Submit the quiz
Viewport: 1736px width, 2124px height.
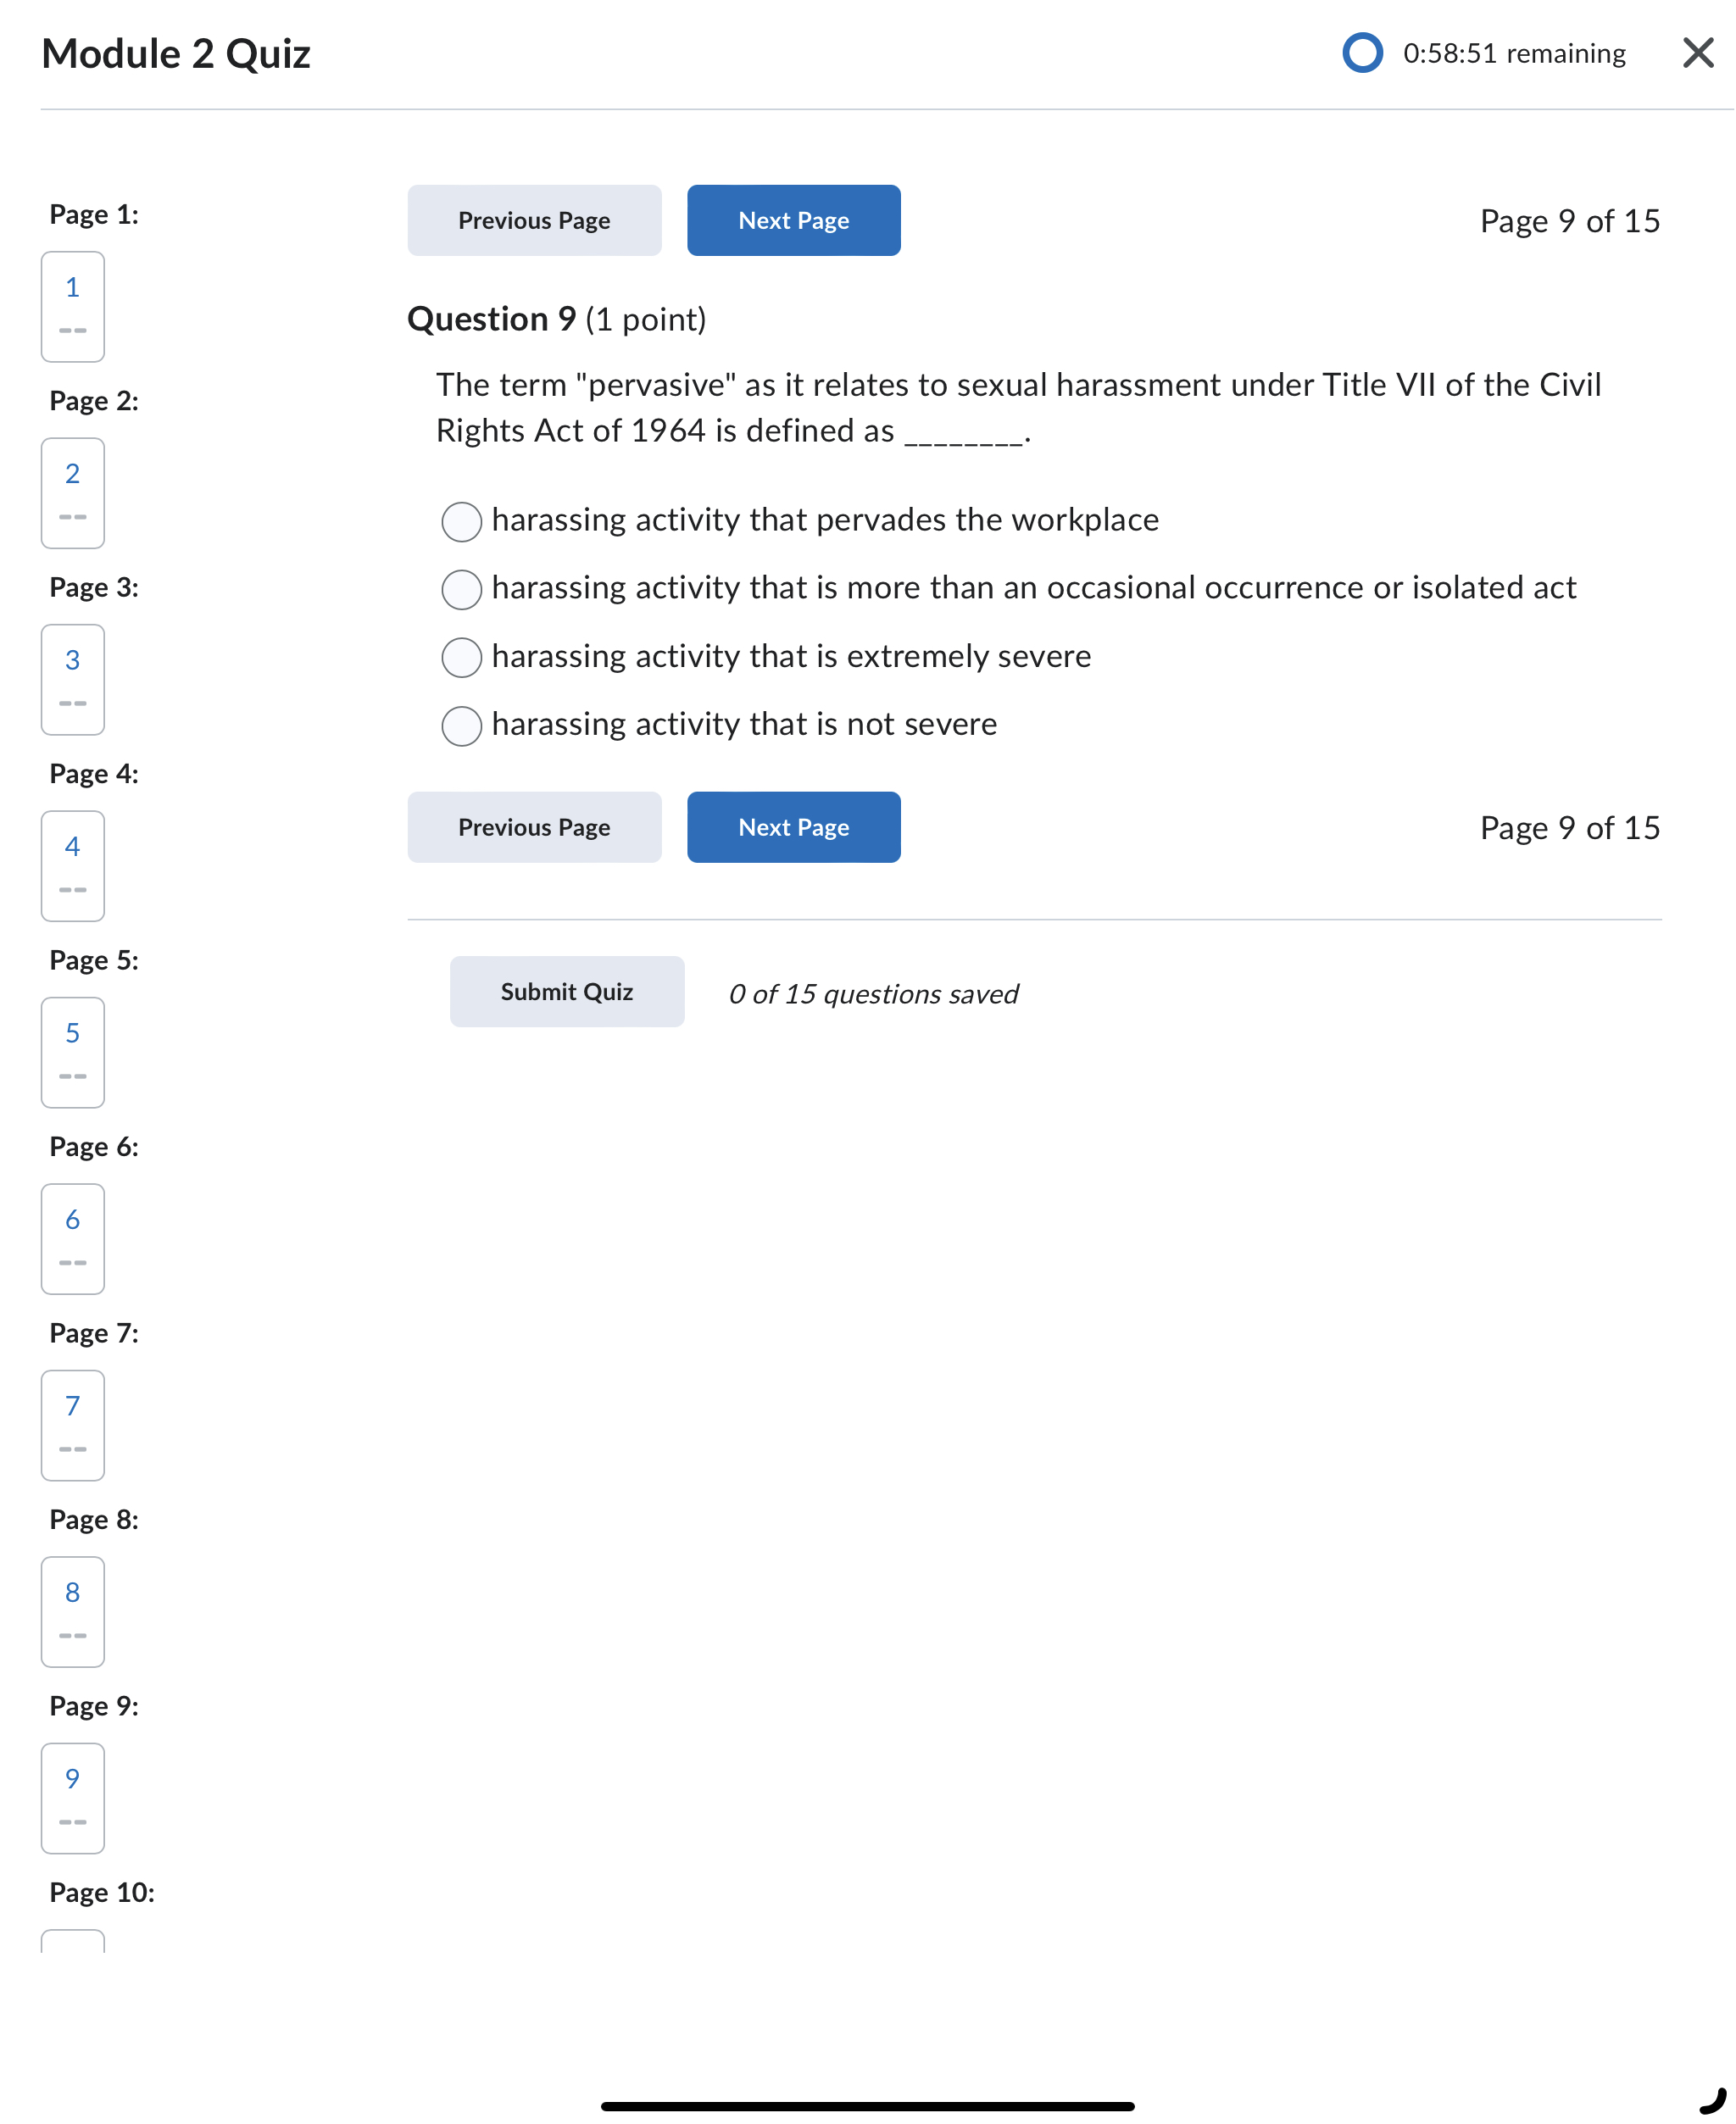[566, 991]
